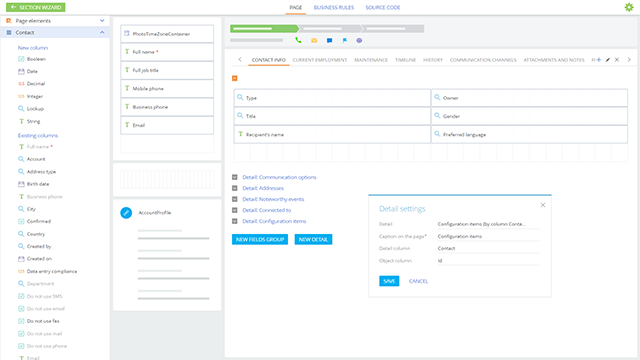The image size is (640, 360).
Task: Click the Save button in Detail settings
Action: (389, 281)
